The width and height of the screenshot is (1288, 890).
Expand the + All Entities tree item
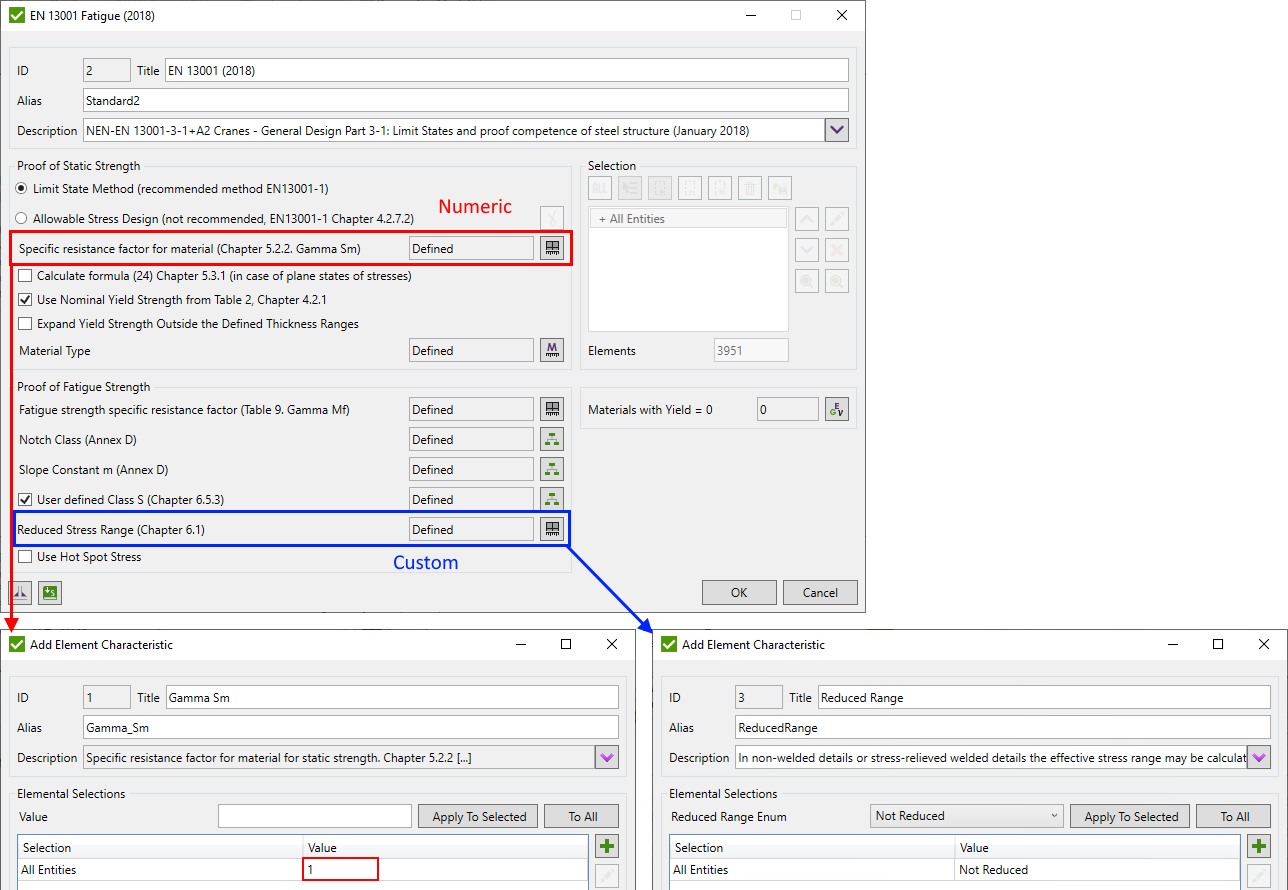pos(604,218)
